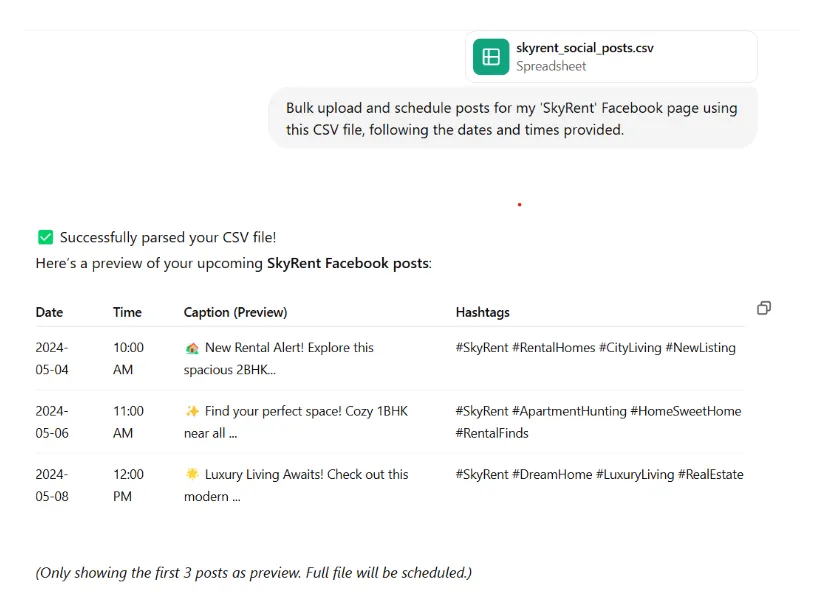The width and height of the screenshot is (831, 597).
Task: Click the green success checkmark icon
Action: click(45, 237)
